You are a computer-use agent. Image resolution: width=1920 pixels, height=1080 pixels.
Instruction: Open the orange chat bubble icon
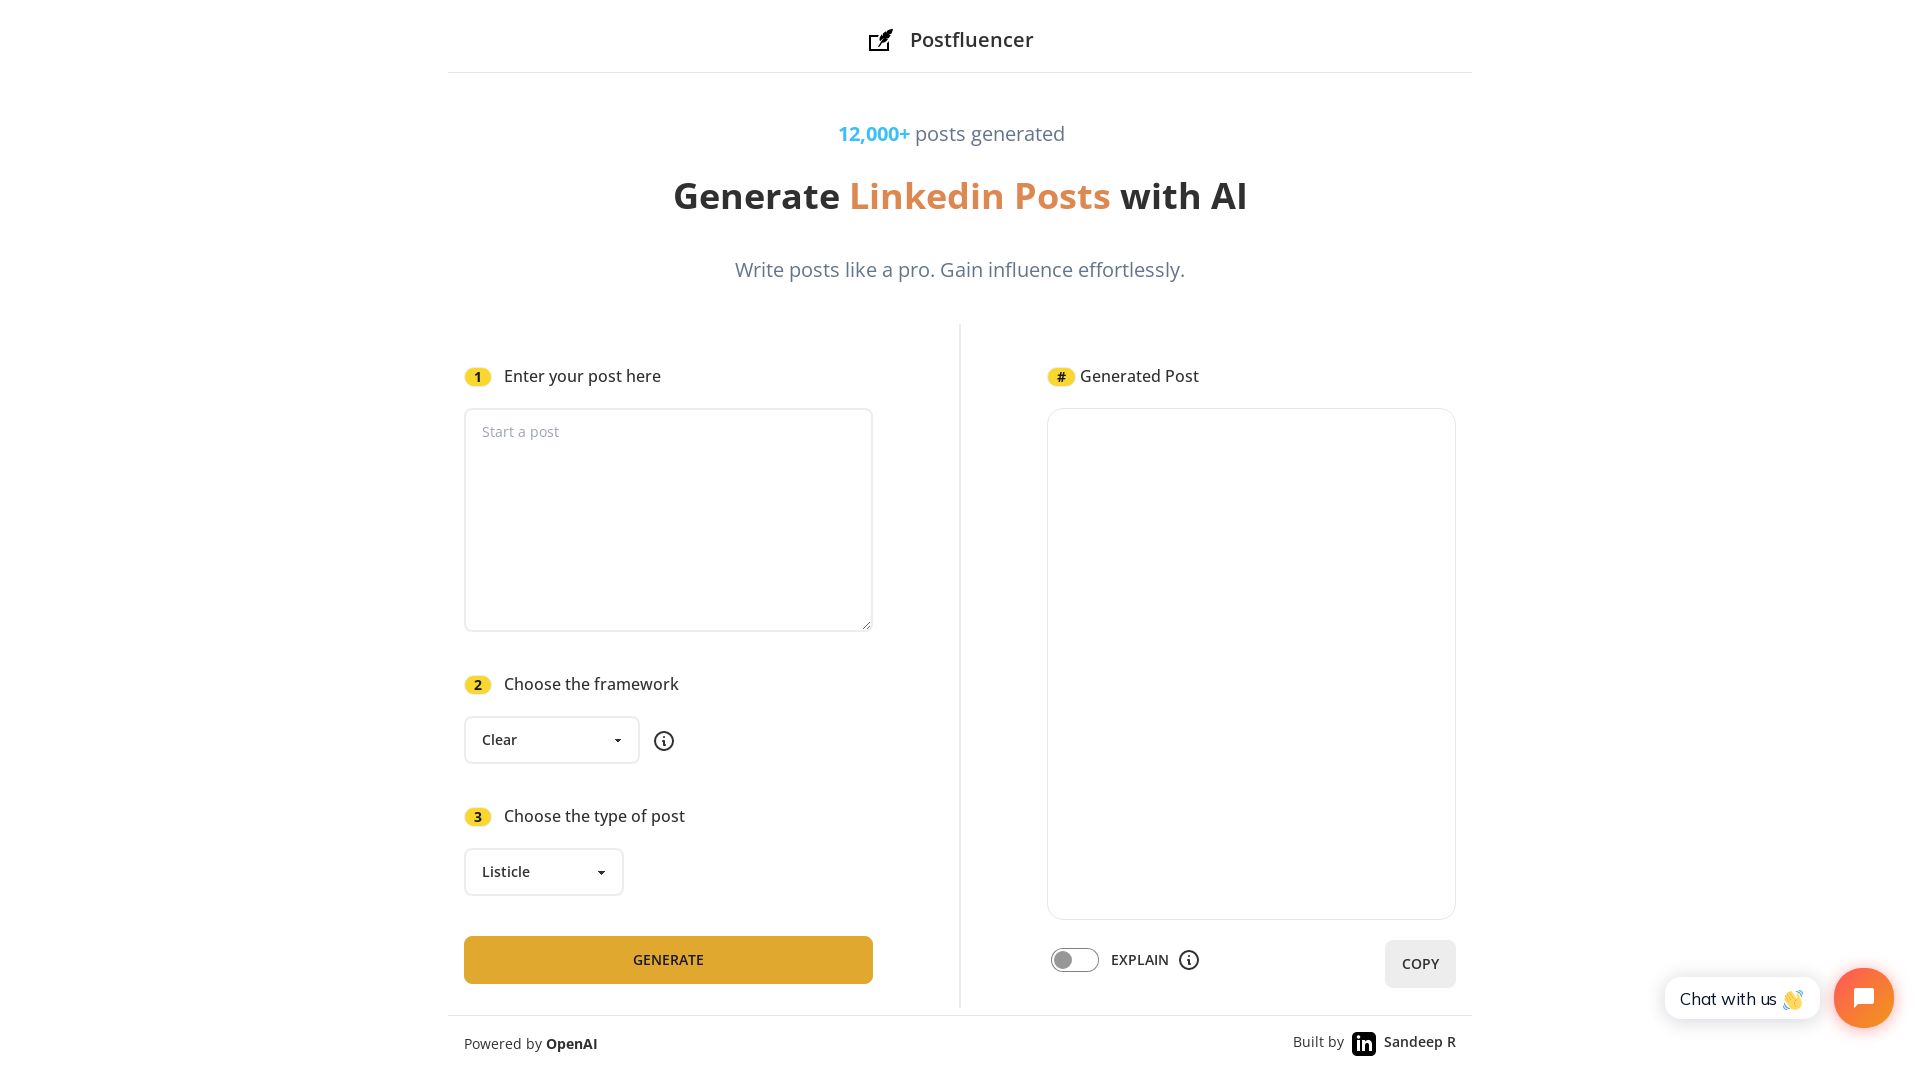1863,998
